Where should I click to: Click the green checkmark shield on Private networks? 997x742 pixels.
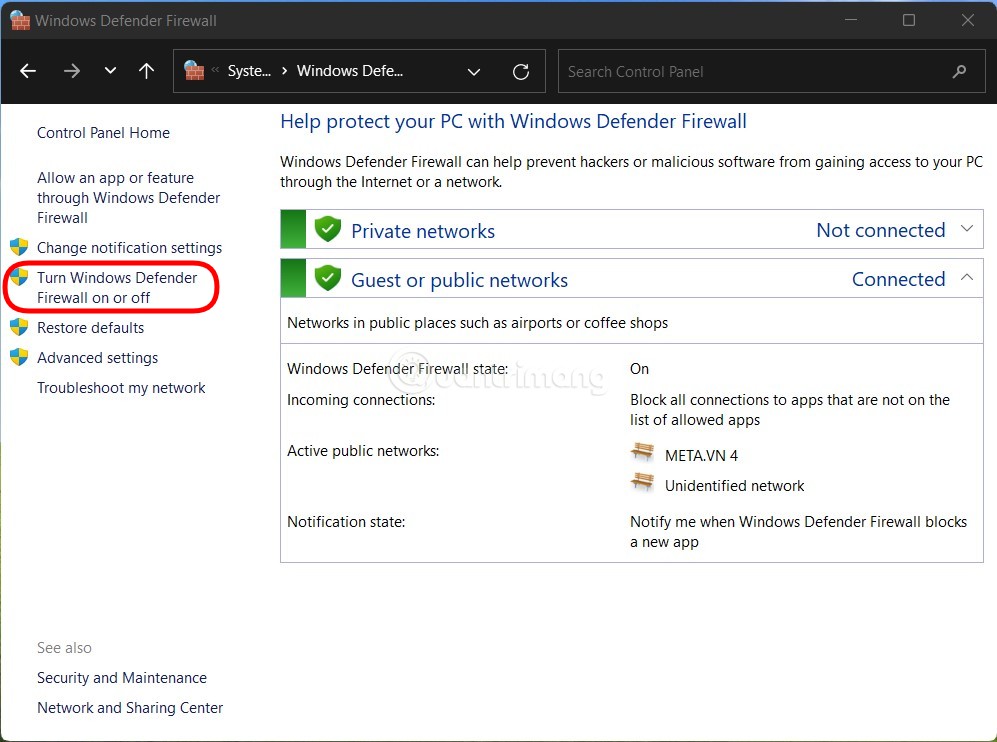click(x=329, y=229)
